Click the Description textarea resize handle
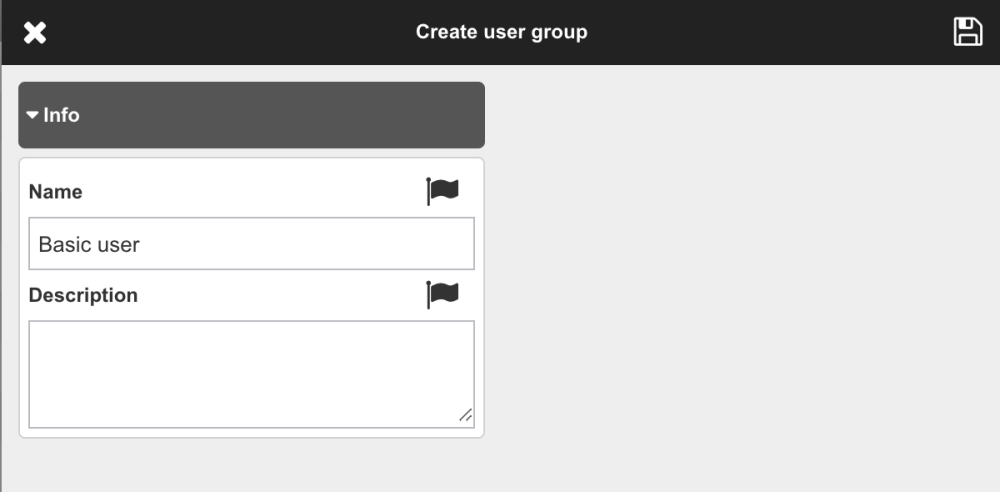 [465, 416]
